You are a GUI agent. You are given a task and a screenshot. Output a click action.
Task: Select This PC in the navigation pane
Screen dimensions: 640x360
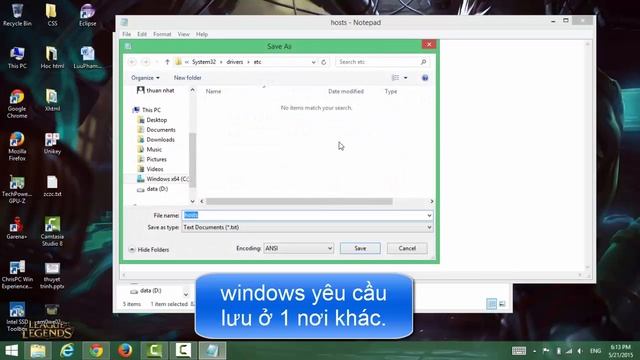(147, 110)
